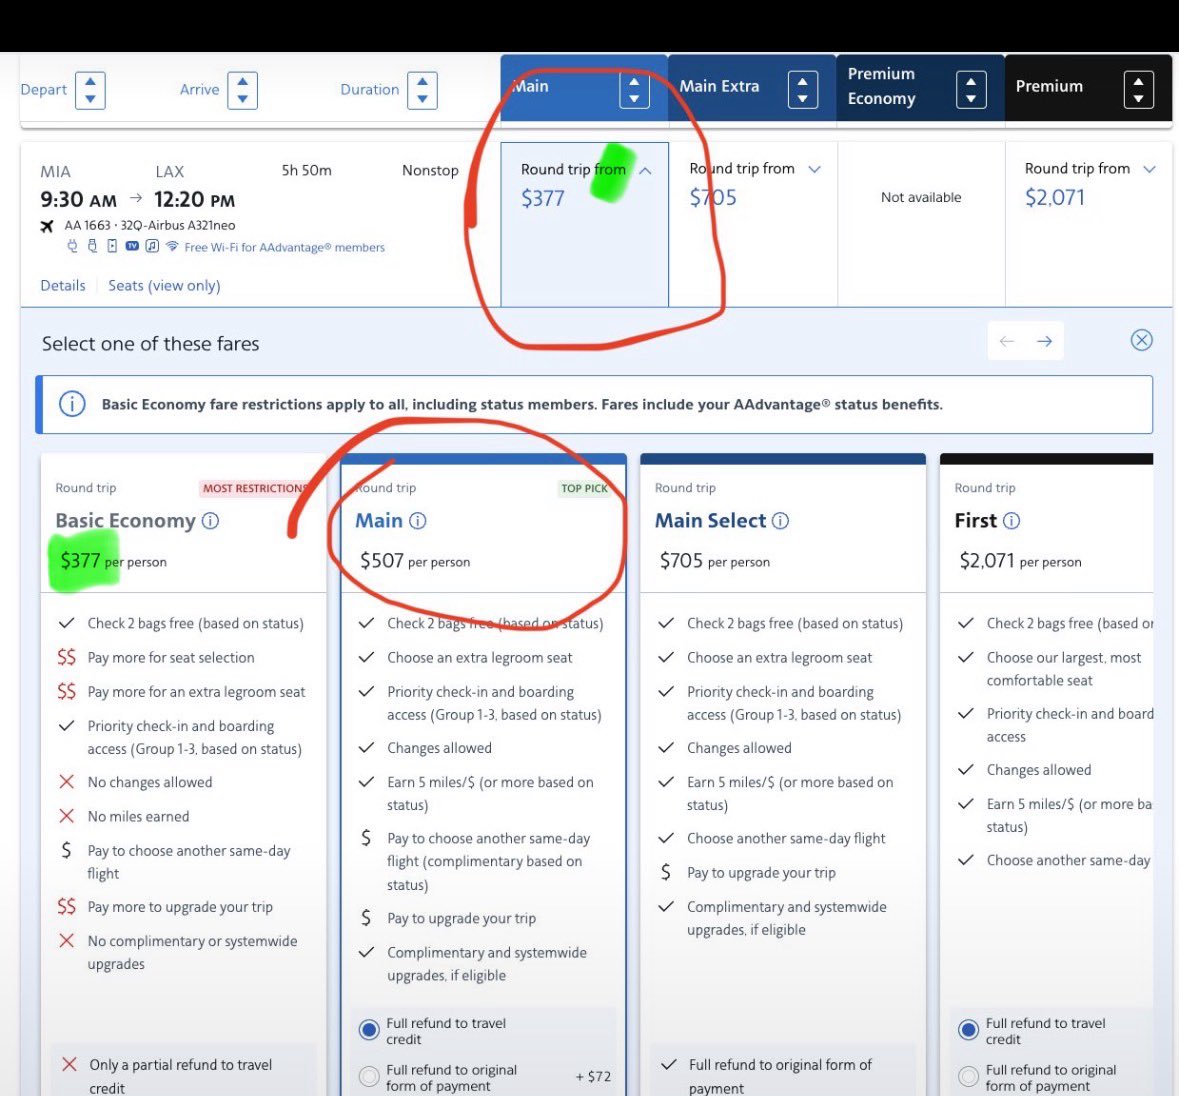1179x1096 pixels.
Task: Click Nonstop flight label
Action: [430, 171]
